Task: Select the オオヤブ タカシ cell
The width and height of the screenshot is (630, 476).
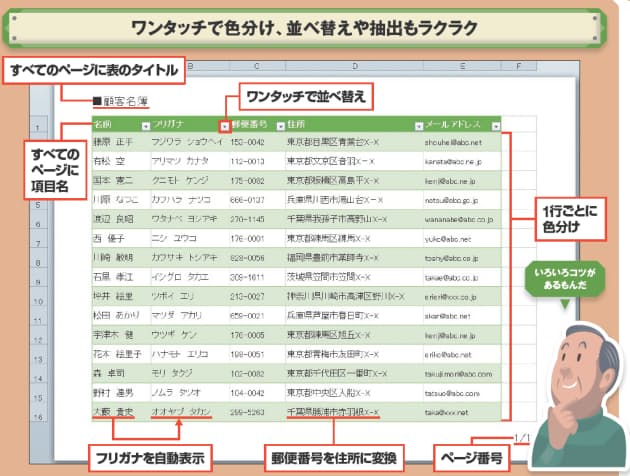Action: tap(190, 412)
